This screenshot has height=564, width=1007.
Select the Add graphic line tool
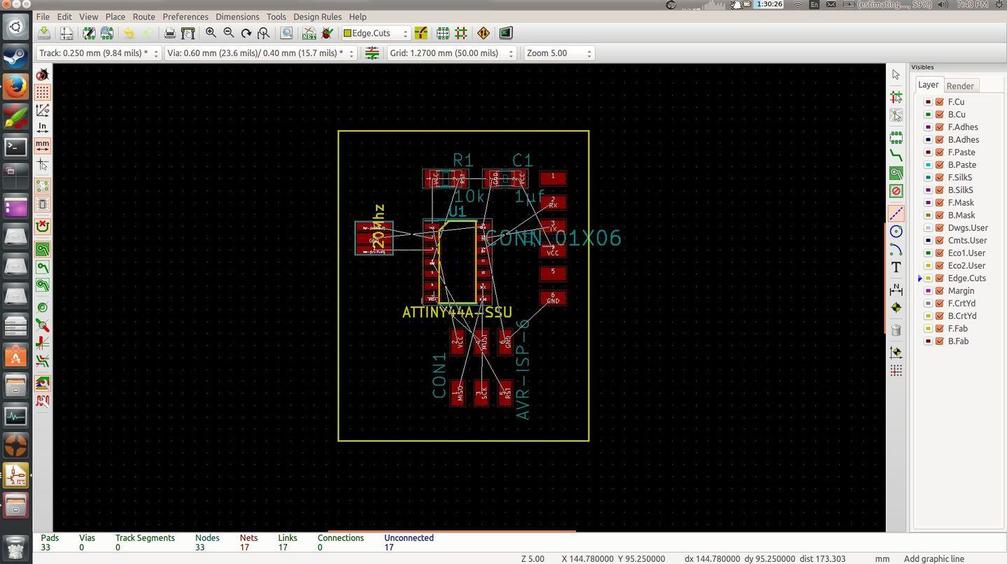(897, 214)
